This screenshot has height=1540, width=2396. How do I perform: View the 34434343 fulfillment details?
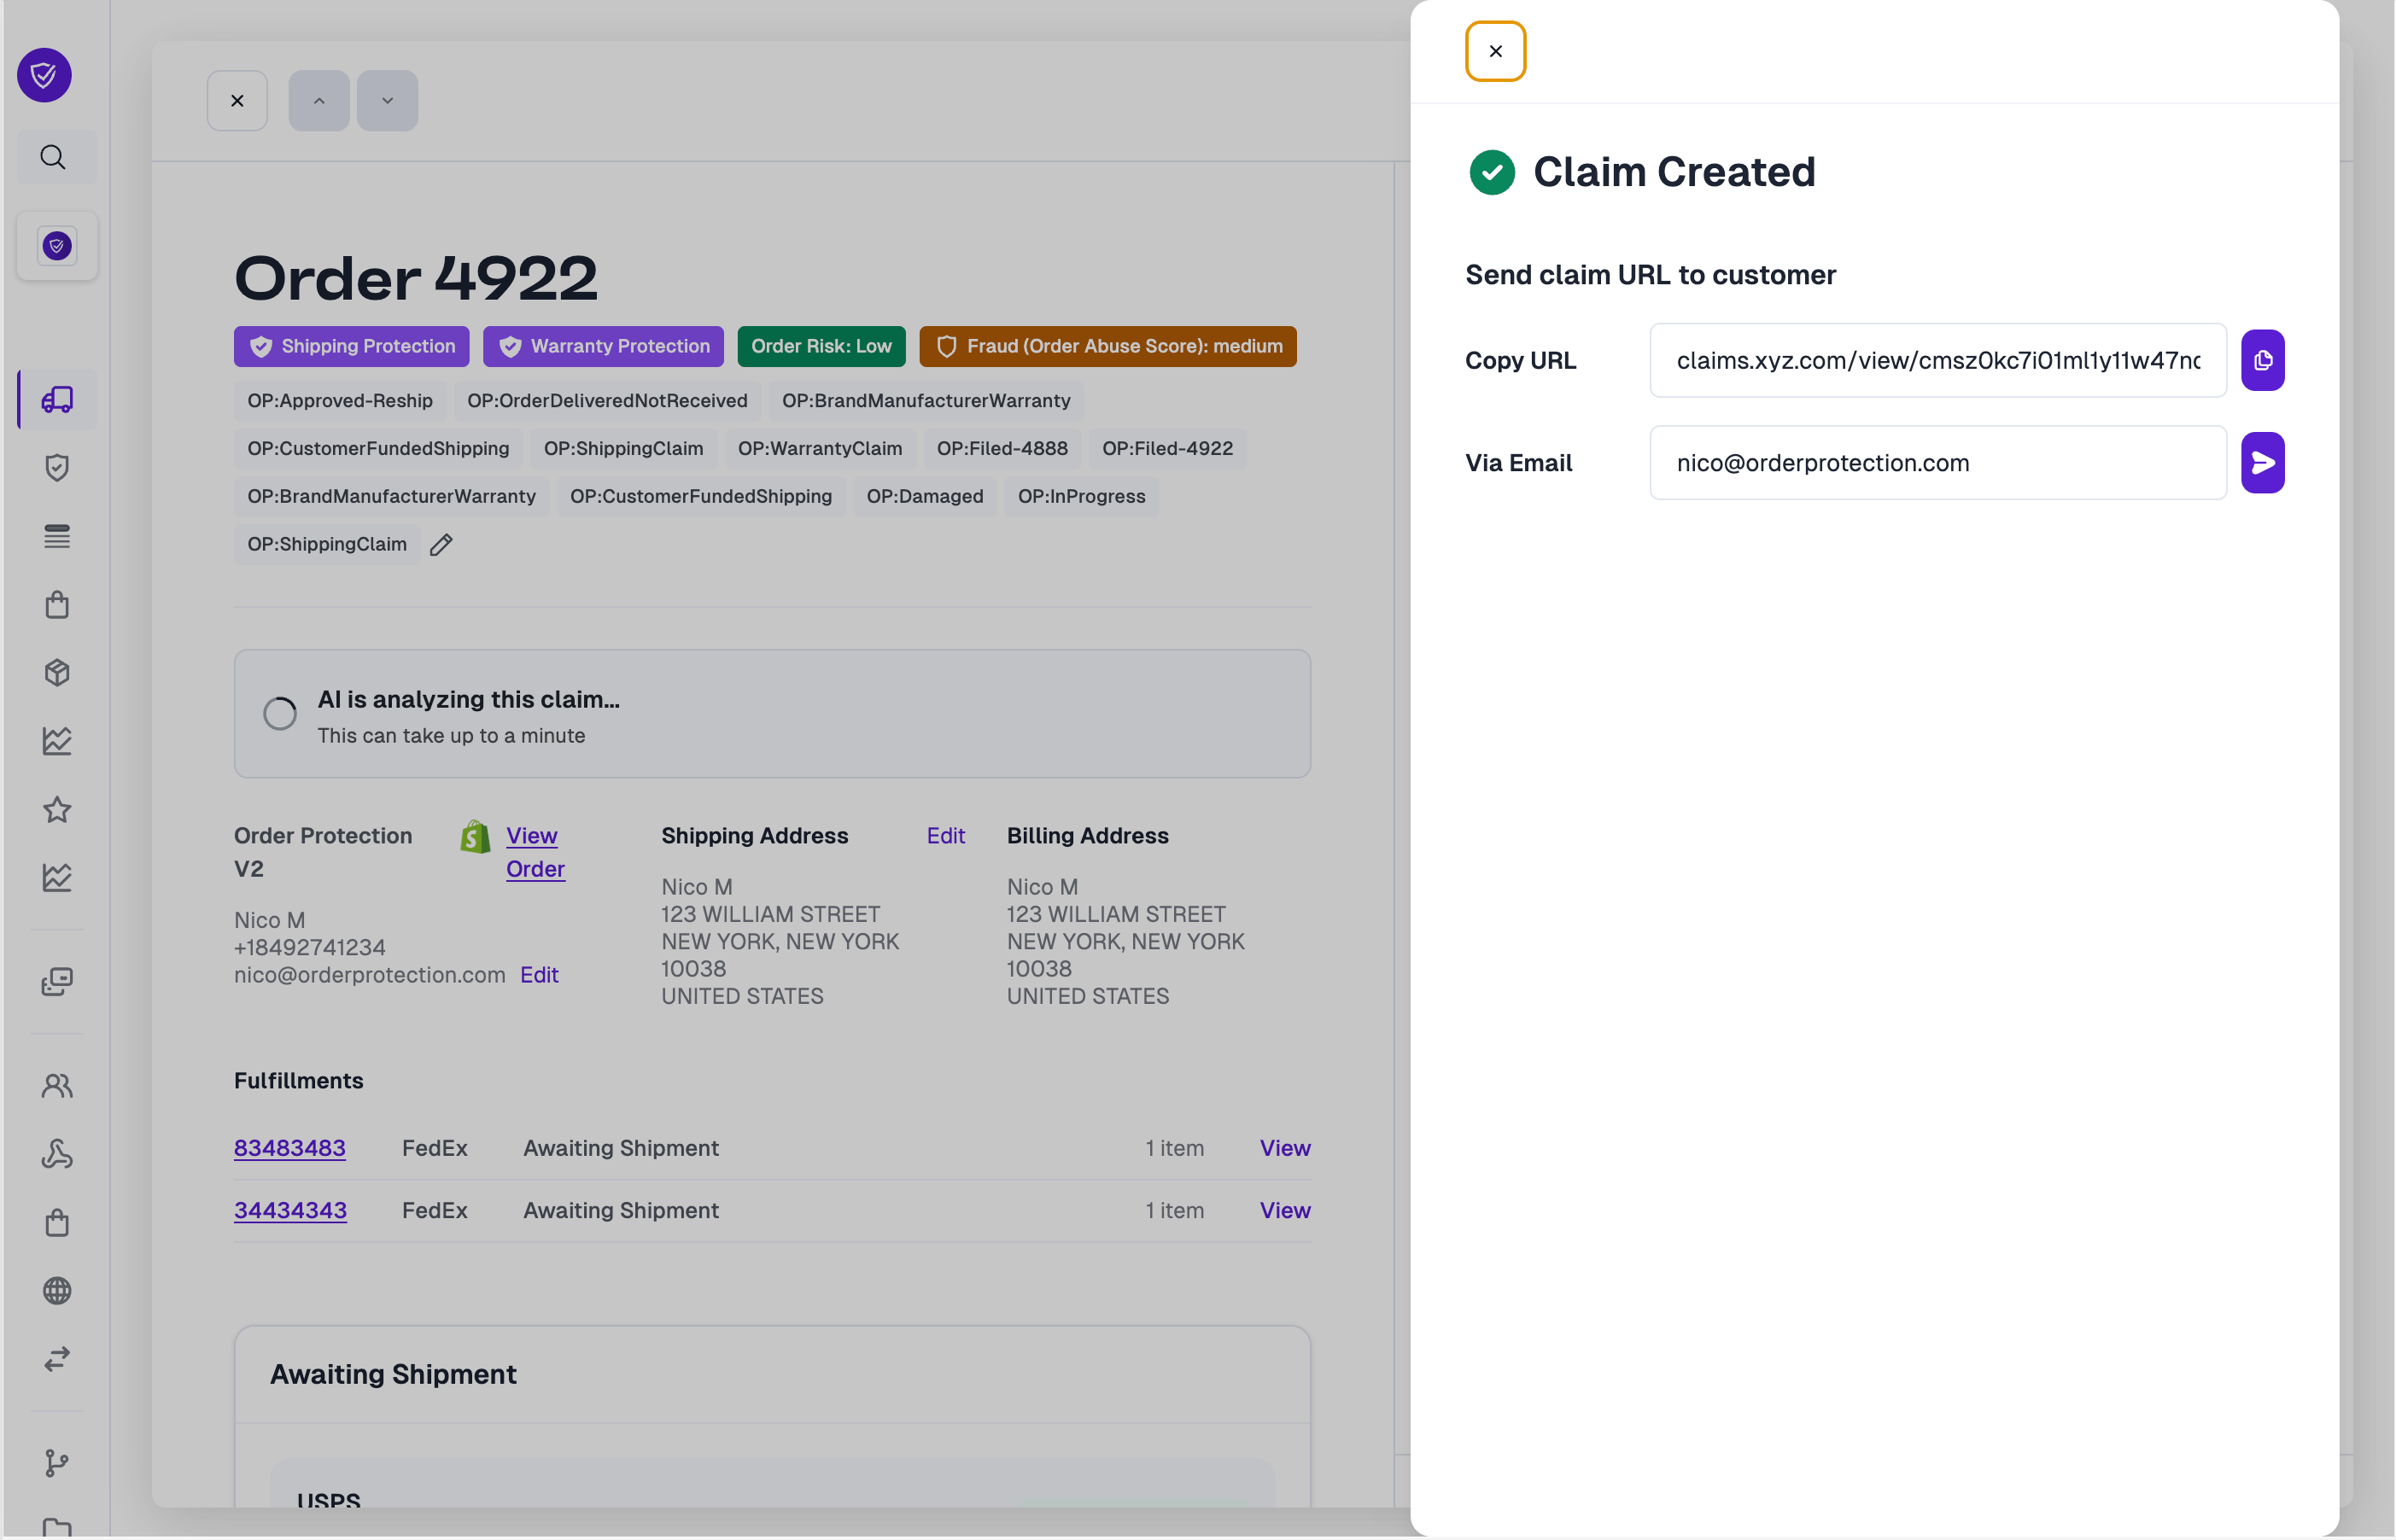coord(1285,1210)
